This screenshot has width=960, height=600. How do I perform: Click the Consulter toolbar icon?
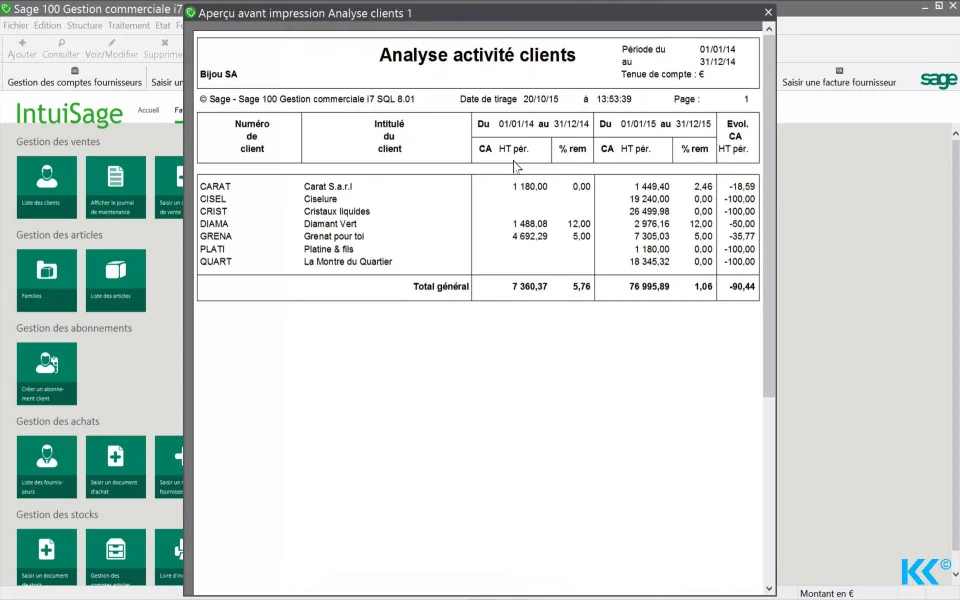point(61,49)
